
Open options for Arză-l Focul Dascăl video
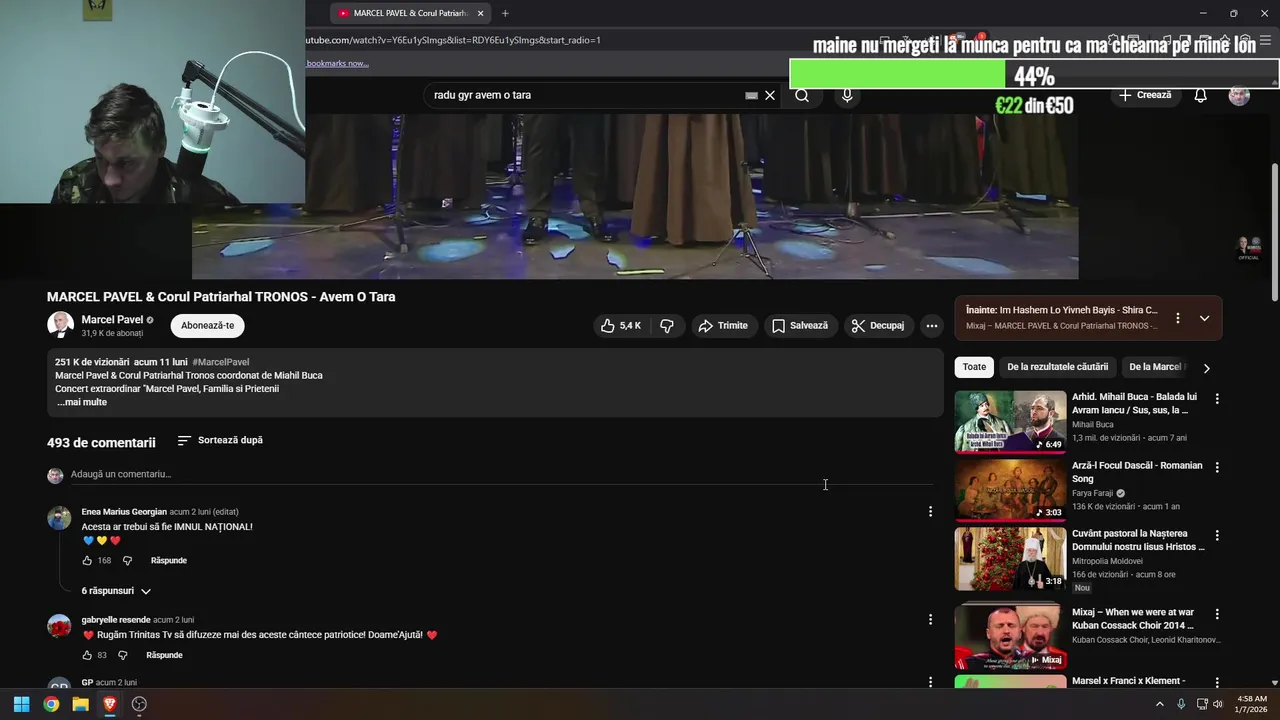tap(1217, 467)
